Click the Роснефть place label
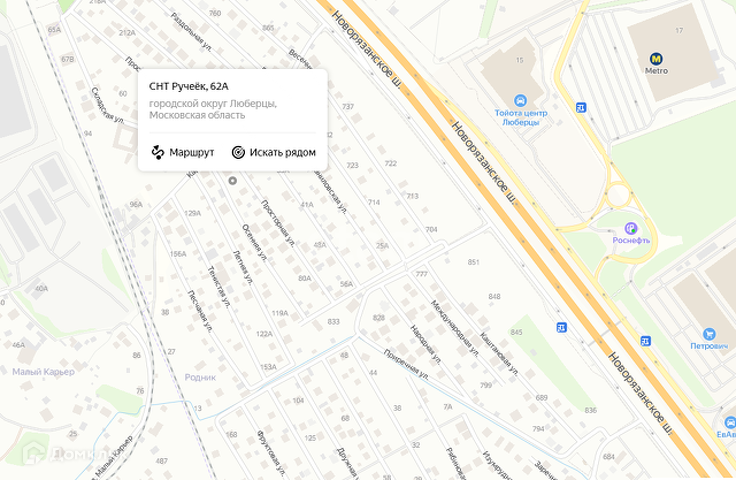The width and height of the screenshot is (736, 480). click(631, 240)
